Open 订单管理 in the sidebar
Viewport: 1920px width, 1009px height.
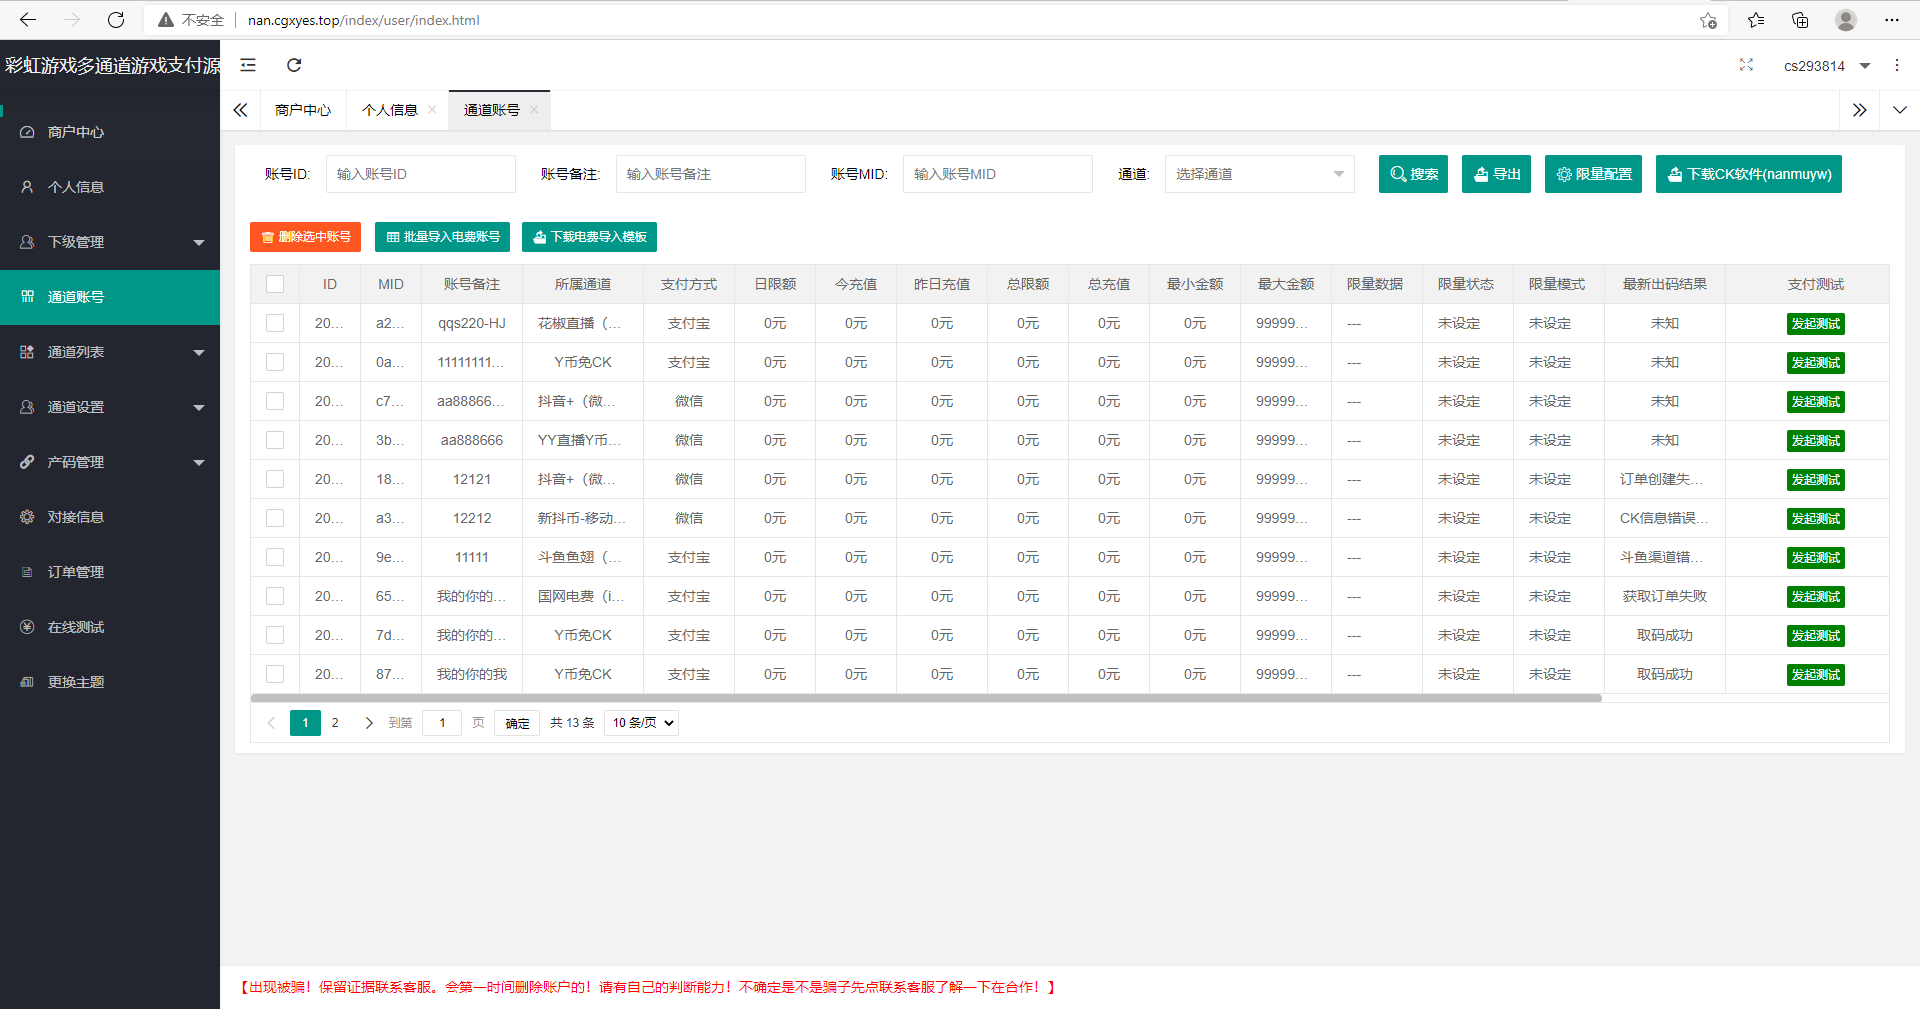click(76, 572)
